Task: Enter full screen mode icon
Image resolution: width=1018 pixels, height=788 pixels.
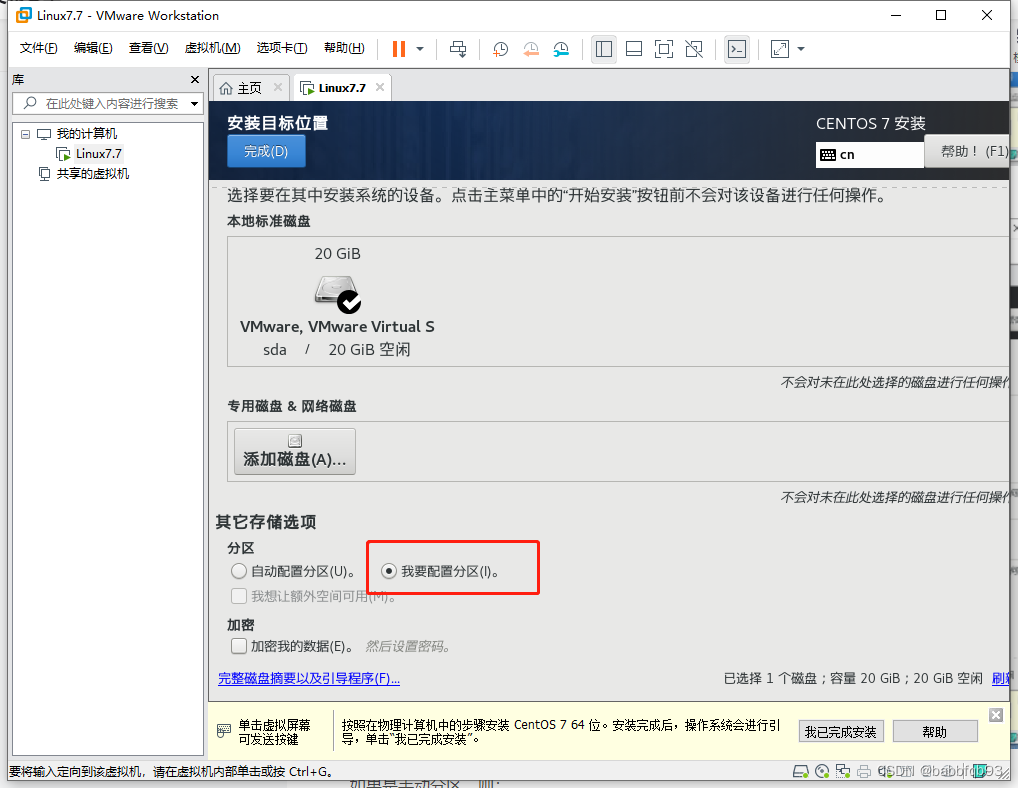Action: click(664, 49)
